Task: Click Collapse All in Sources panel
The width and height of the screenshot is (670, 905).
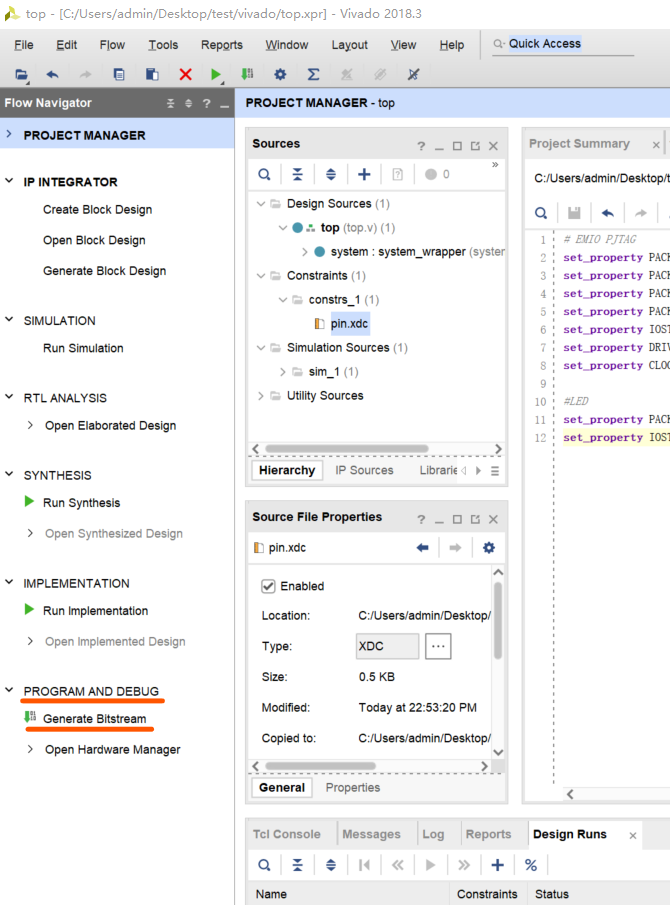Action: 297,174
